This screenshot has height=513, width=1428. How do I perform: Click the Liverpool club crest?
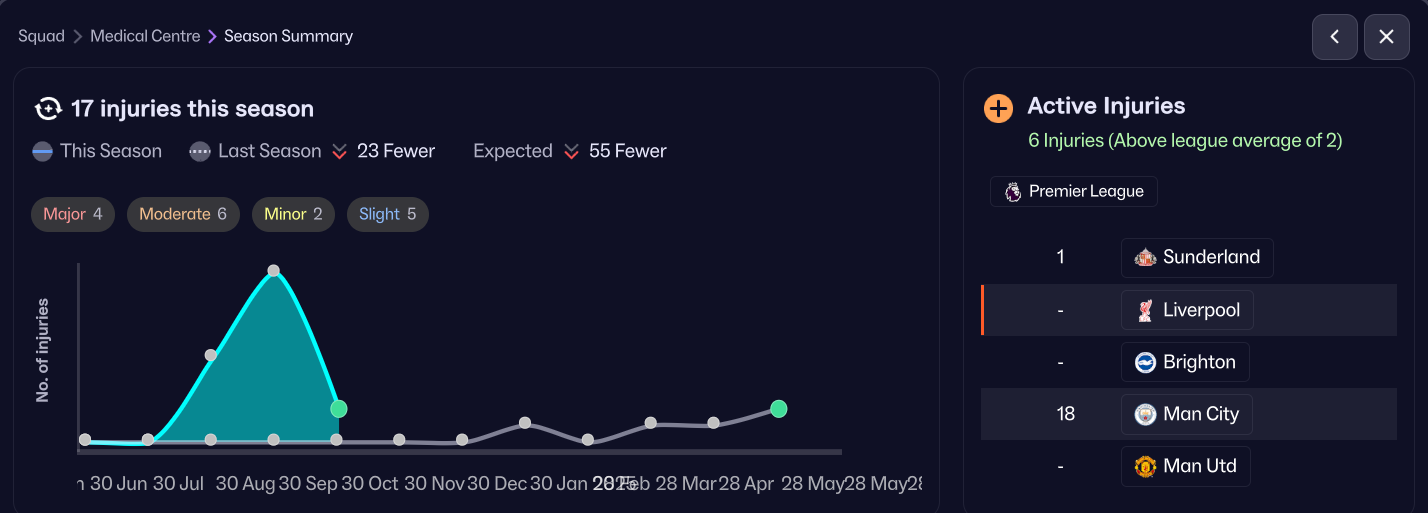1145,311
